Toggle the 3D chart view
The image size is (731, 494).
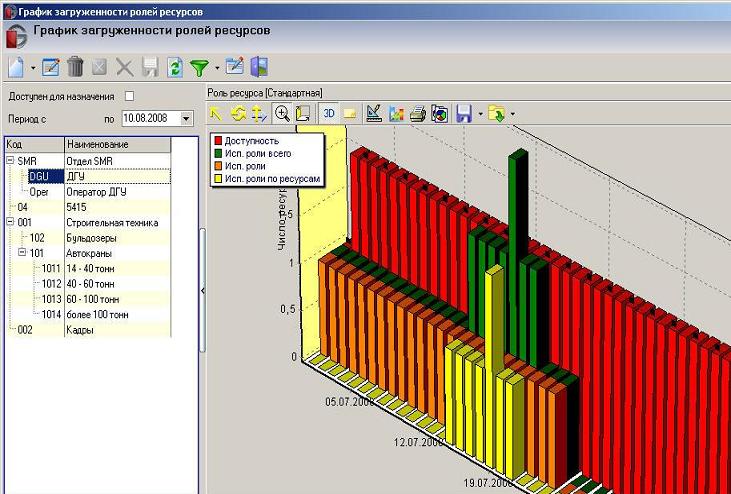[329, 113]
